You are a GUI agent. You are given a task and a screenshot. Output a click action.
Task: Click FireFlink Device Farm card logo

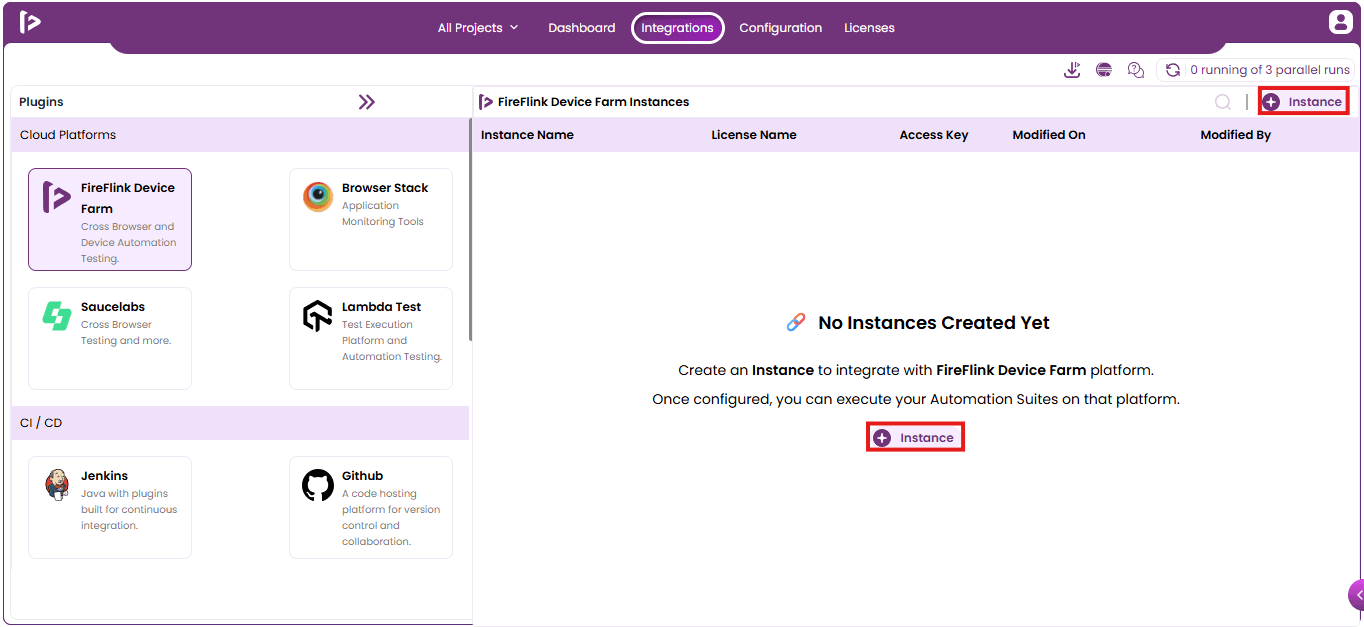[57, 197]
